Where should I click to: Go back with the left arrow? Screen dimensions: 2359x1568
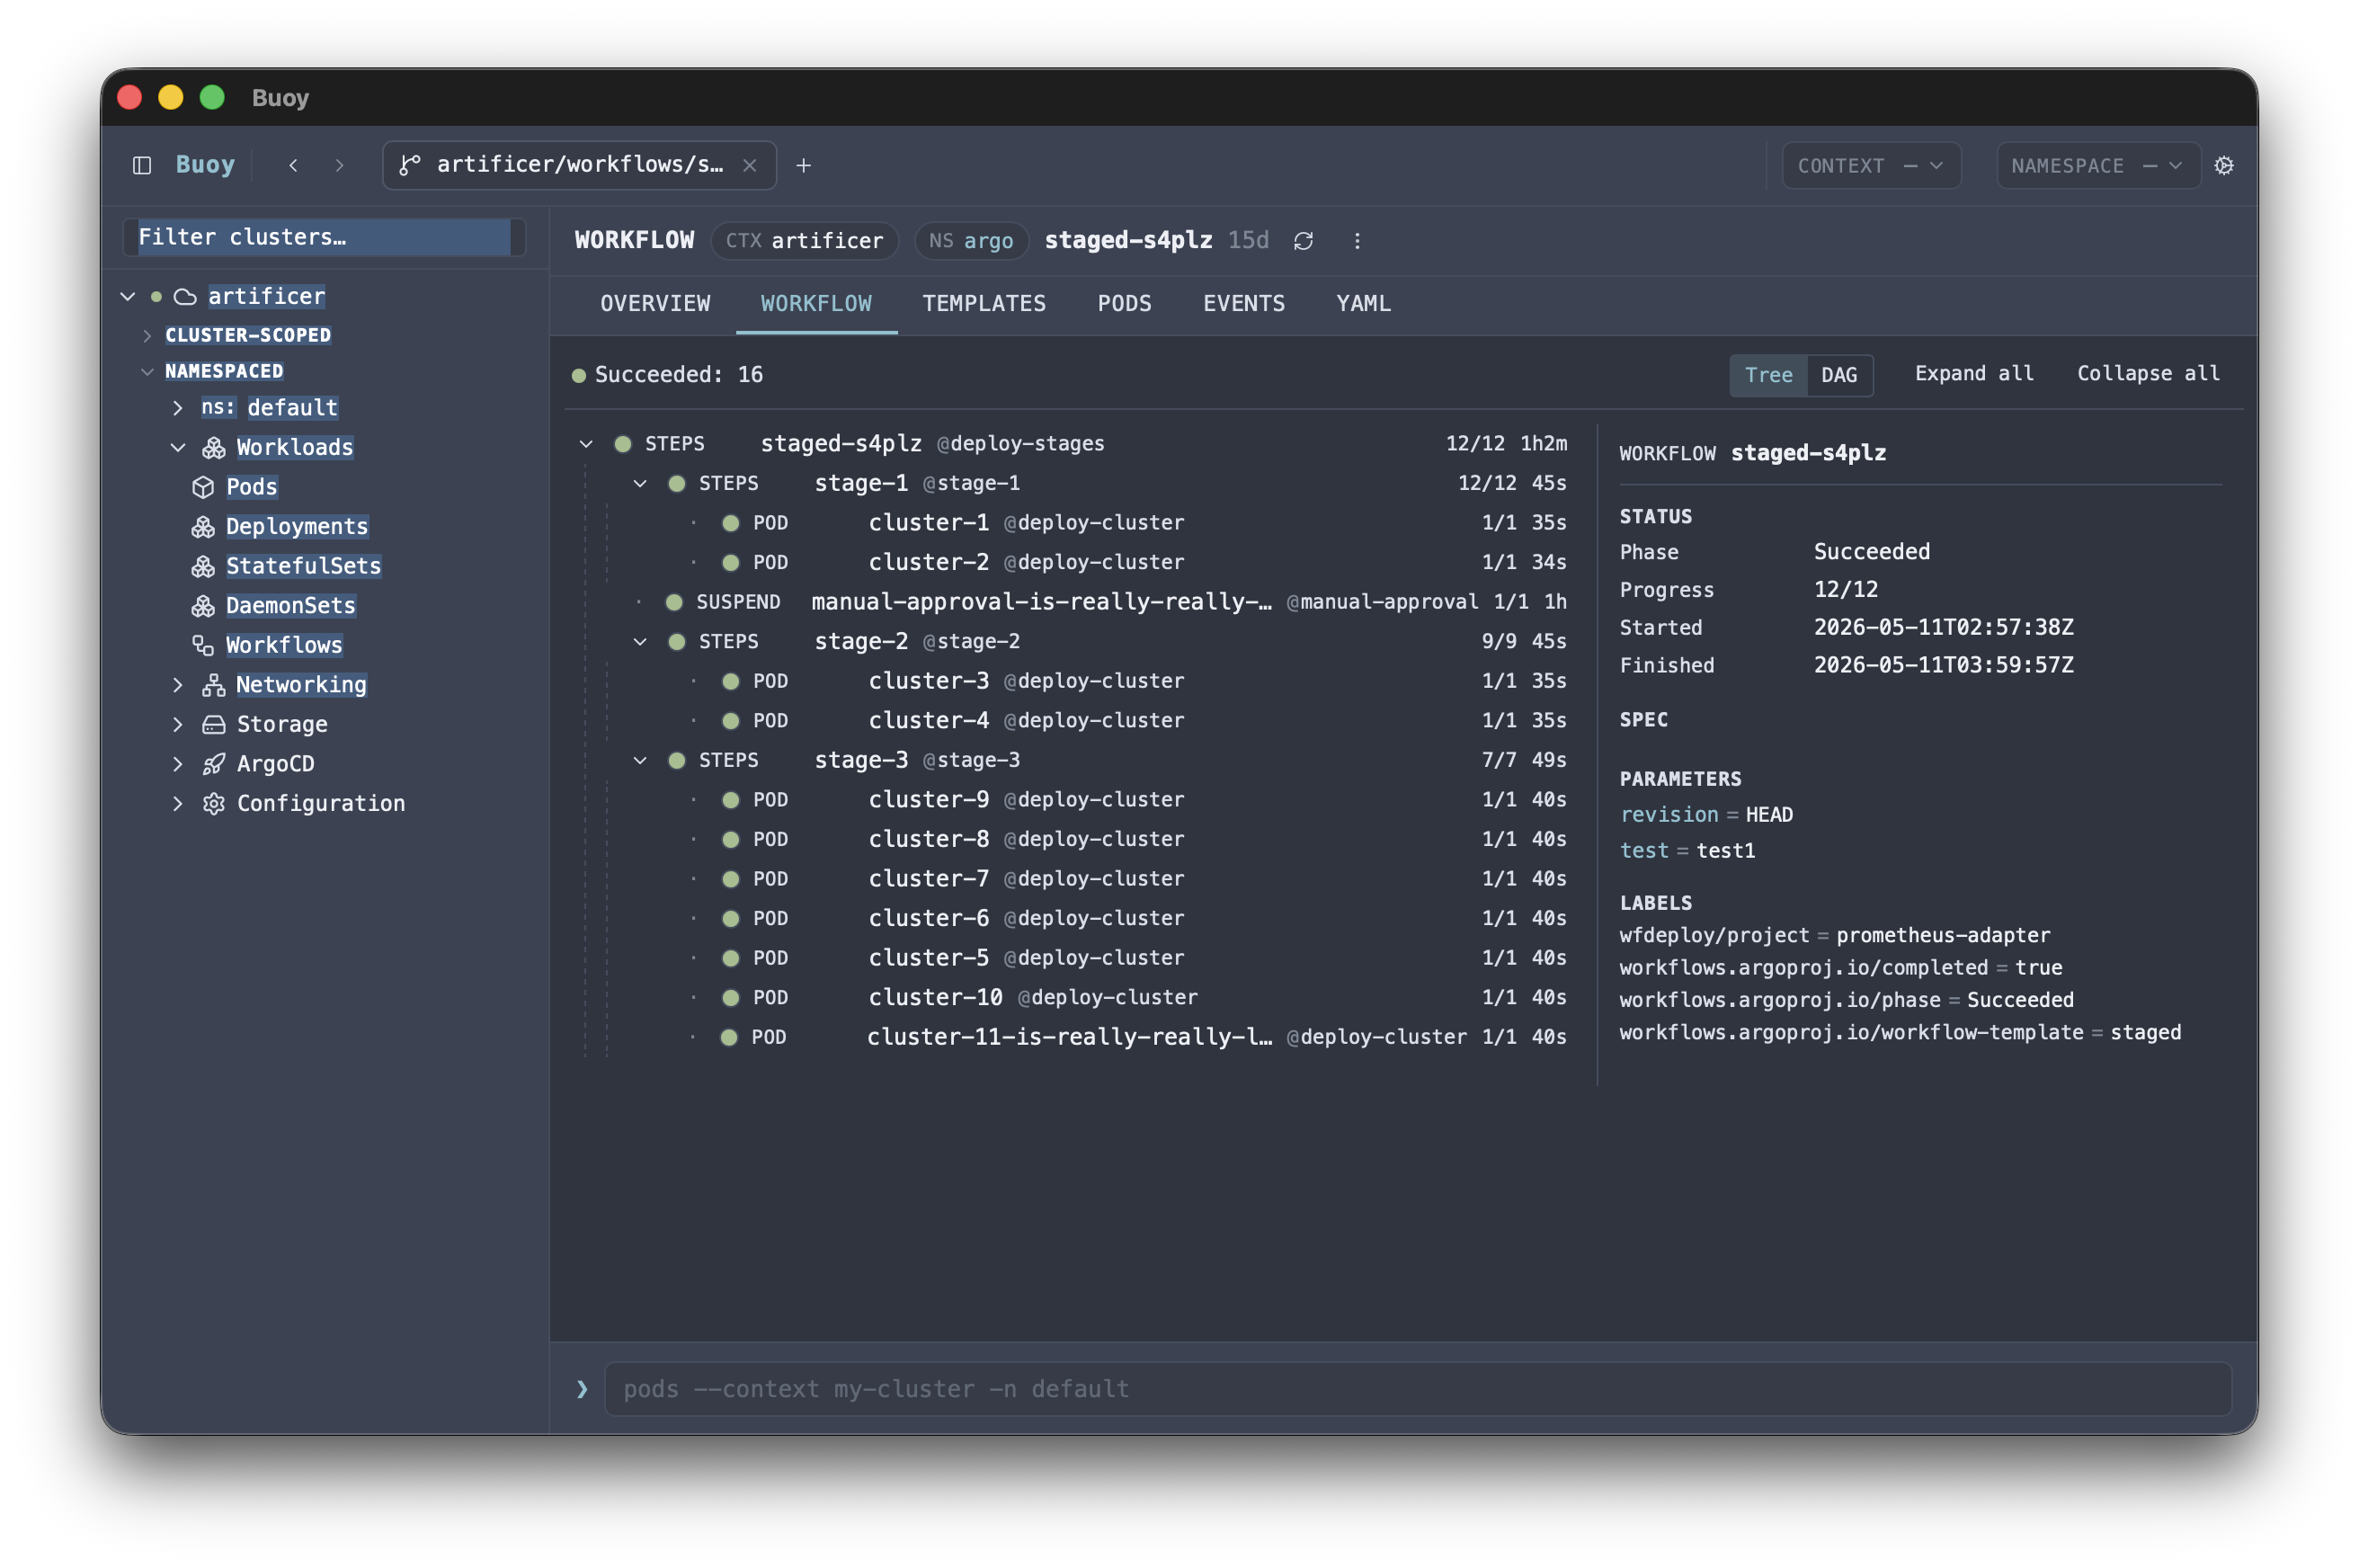coord(293,165)
